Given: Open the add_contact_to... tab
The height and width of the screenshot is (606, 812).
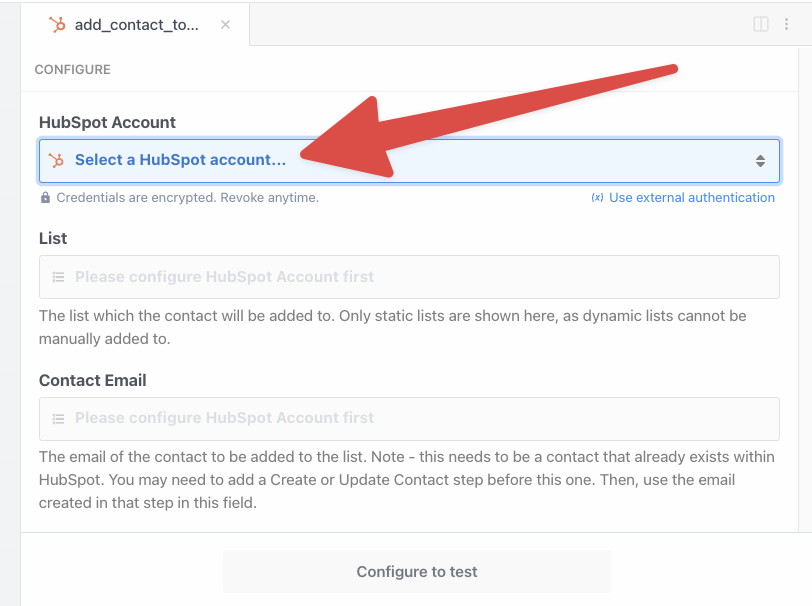Looking at the screenshot, I should tap(136, 25).
